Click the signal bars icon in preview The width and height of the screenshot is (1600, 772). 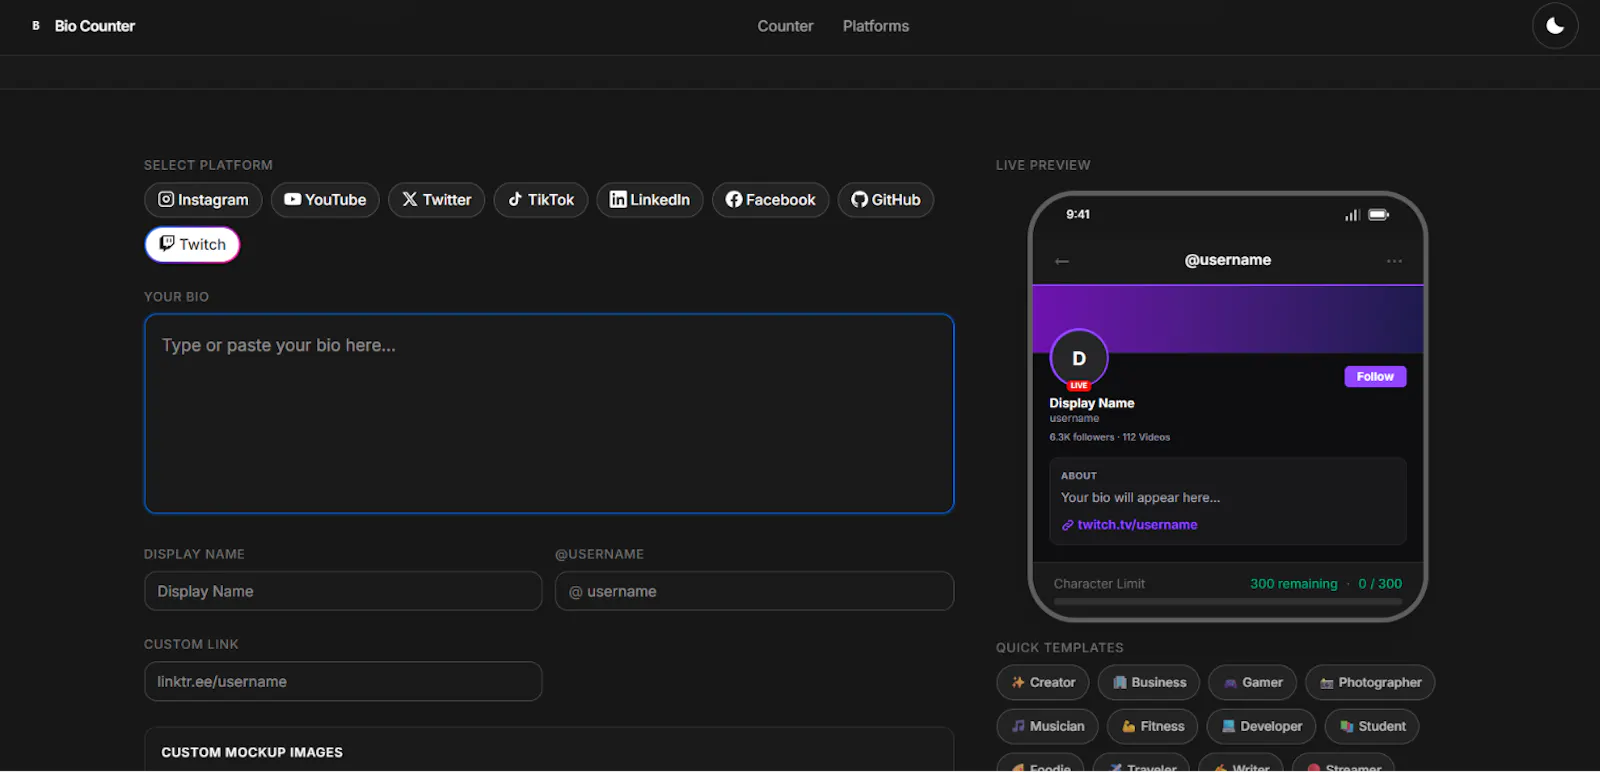click(x=1353, y=215)
